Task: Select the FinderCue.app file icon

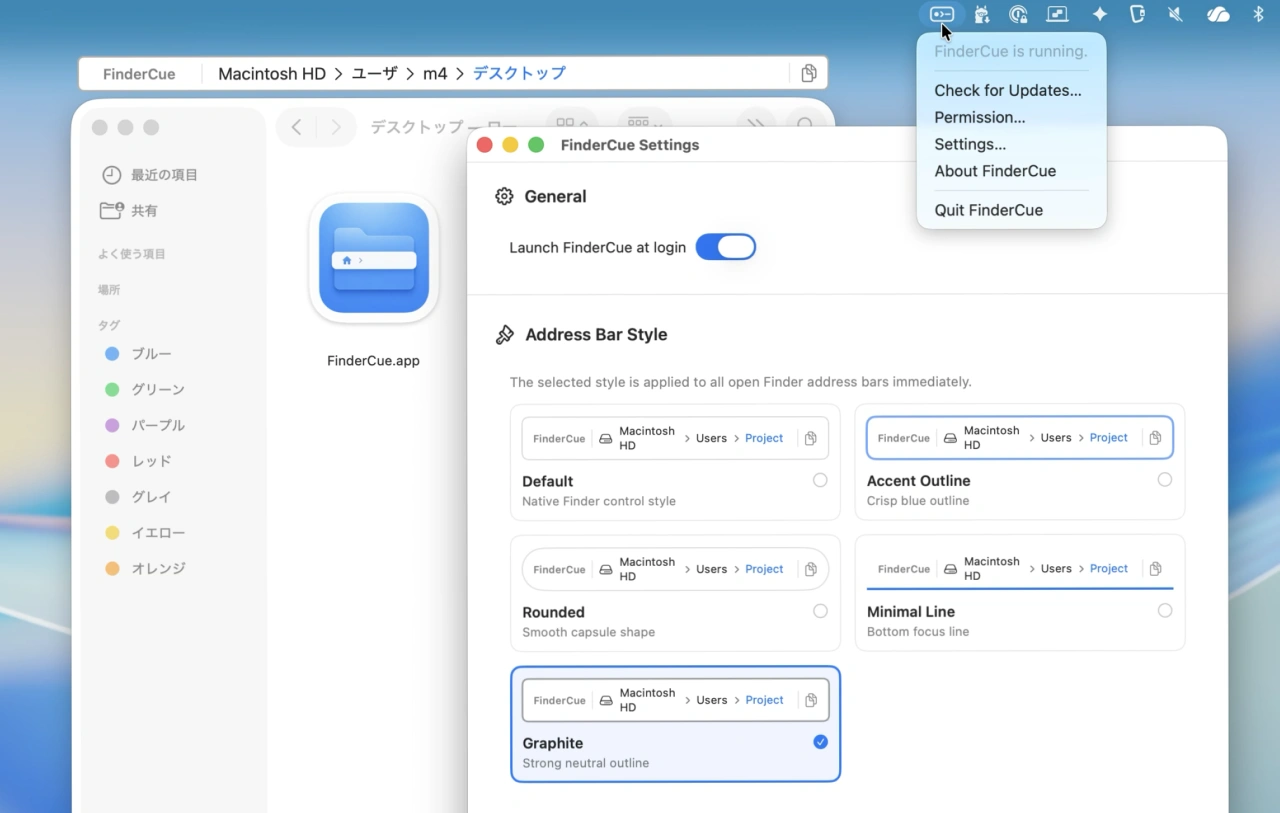Action: coord(374,258)
